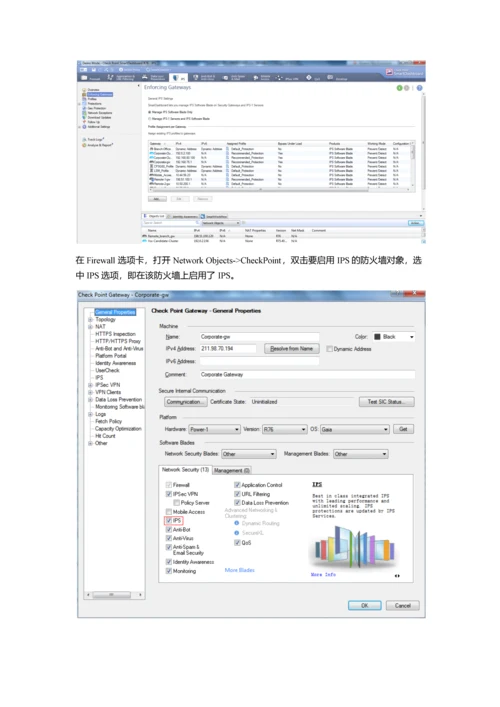Click the More Blades link
The height and width of the screenshot is (707, 500).
239,570
